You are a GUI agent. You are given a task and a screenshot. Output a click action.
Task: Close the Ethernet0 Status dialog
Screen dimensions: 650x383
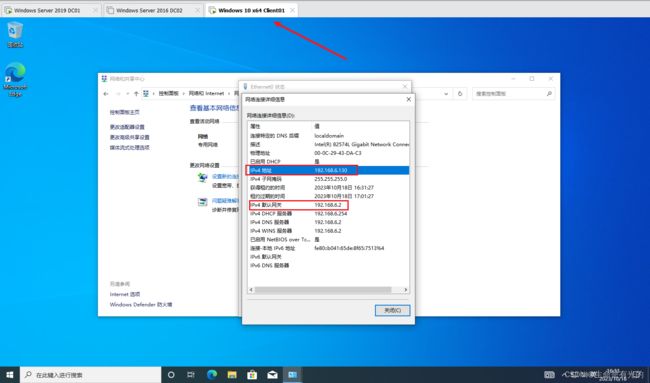tap(405, 86)
